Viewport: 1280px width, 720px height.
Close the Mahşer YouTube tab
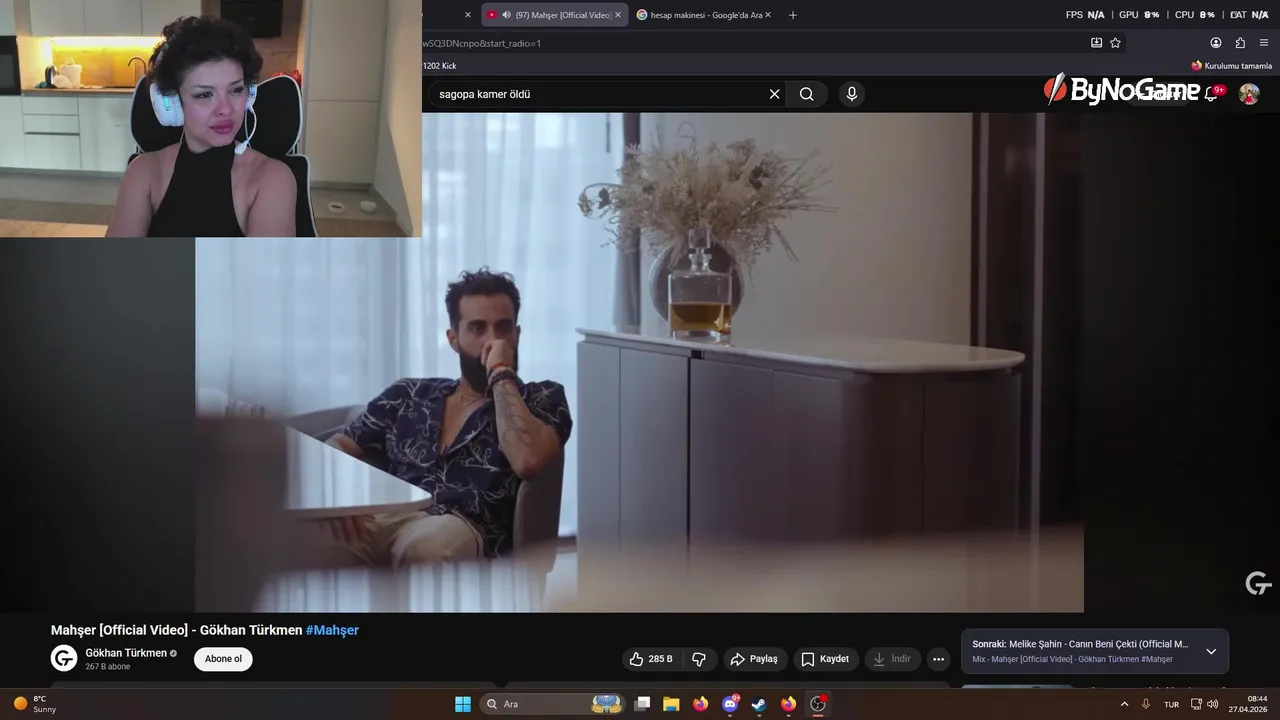pos(618,15)
